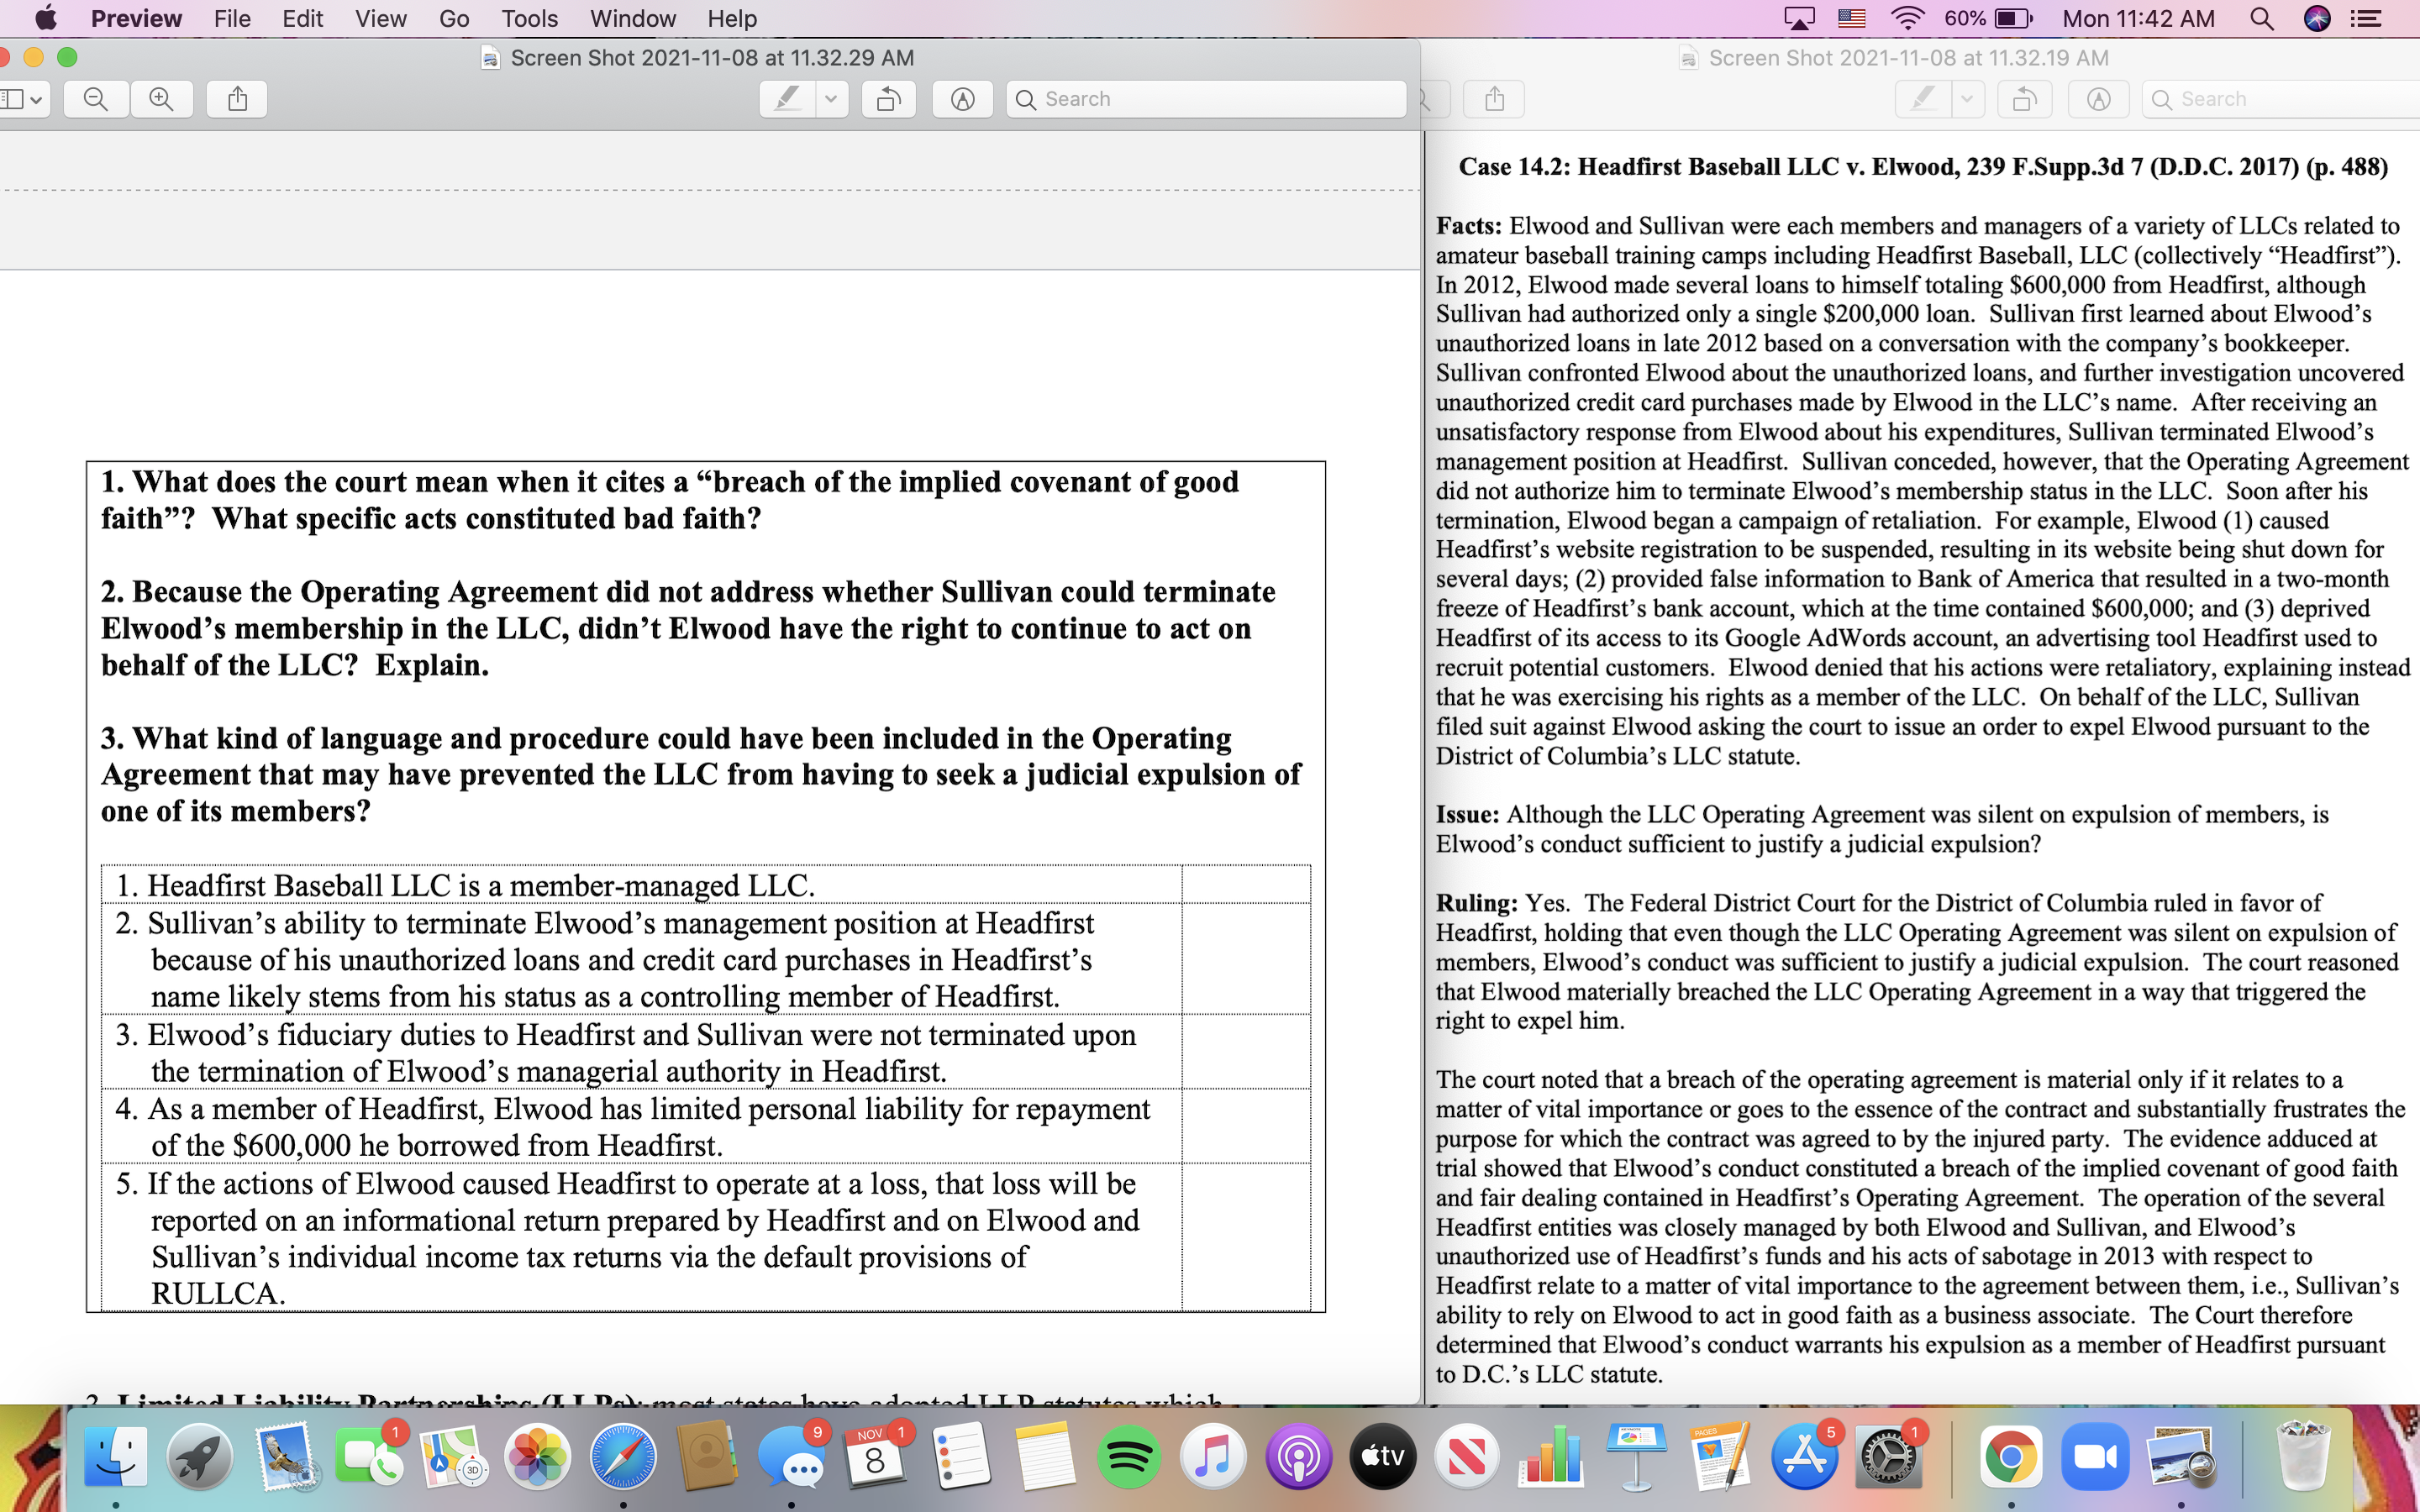Zoom in on the screenshot document
The width and height of the screenshot is (2420, 1512).
(162, 98)
